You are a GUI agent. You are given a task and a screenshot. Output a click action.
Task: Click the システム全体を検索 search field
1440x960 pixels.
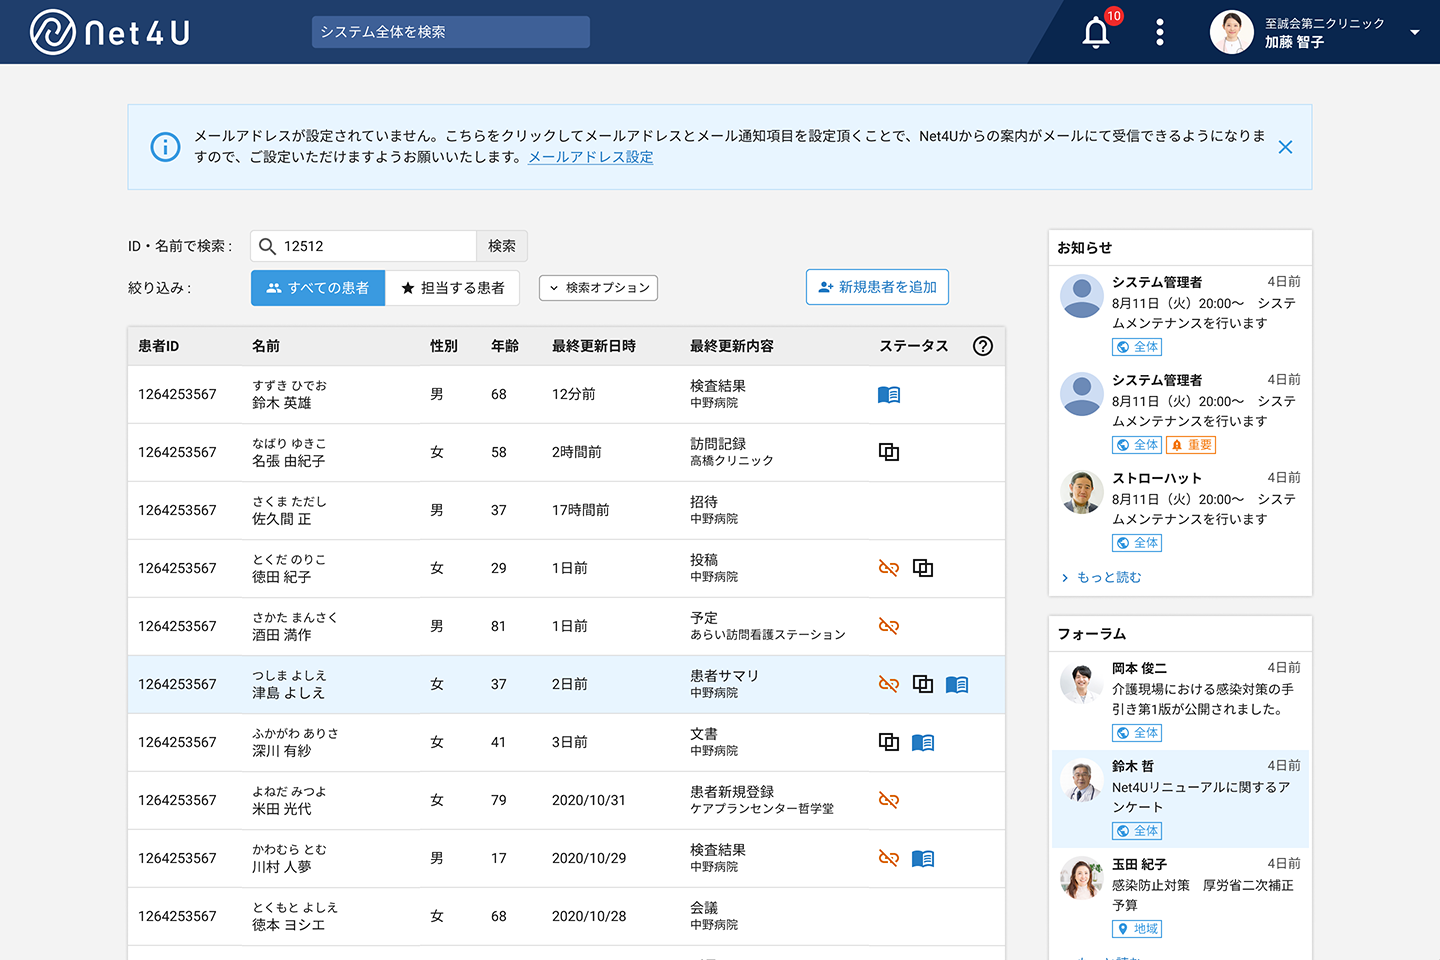click(x=450, y=32)
